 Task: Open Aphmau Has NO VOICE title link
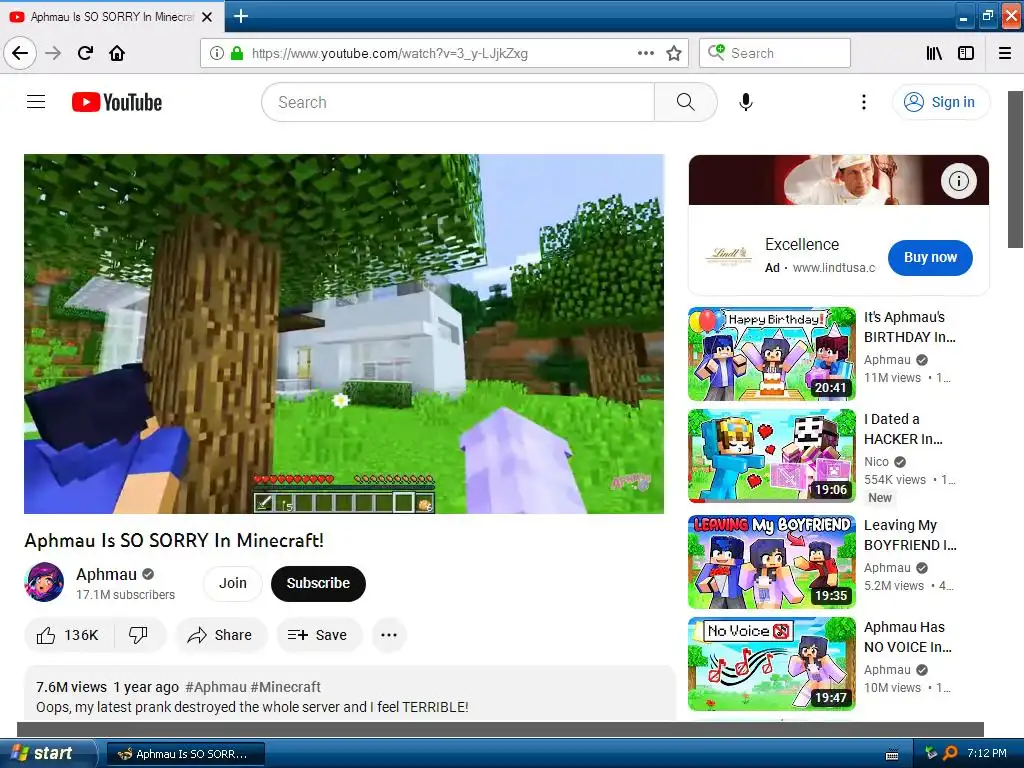click(x=908, y=637)
